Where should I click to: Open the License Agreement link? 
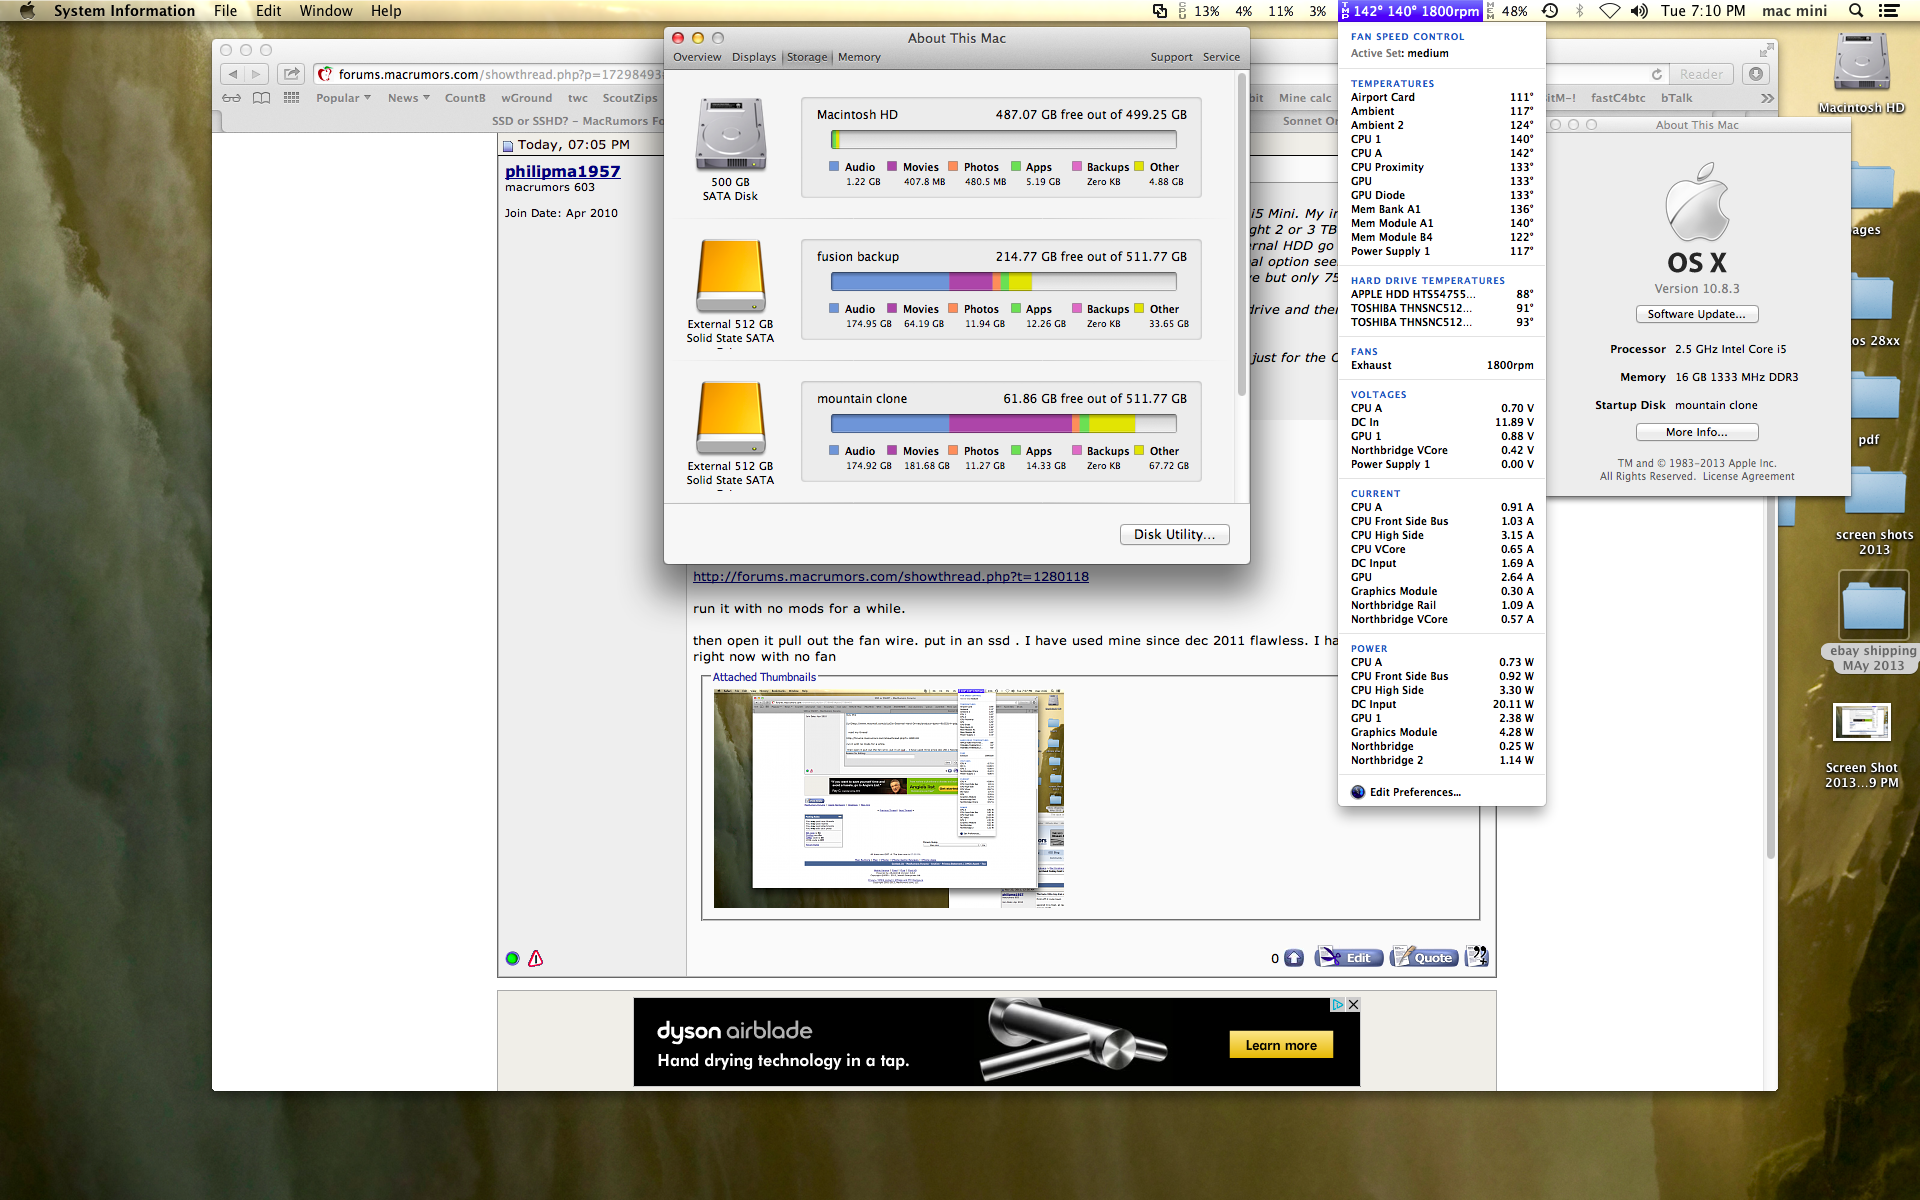tap(1748, 477)
